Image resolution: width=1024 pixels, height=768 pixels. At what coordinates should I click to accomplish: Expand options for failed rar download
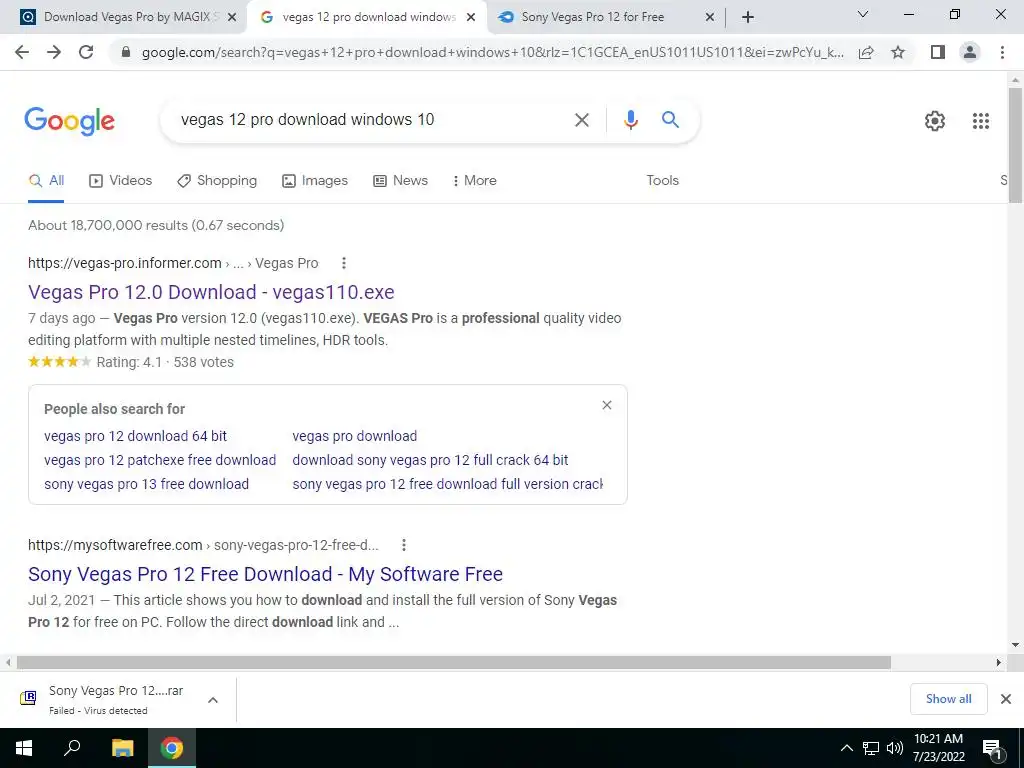click(212, 700)
